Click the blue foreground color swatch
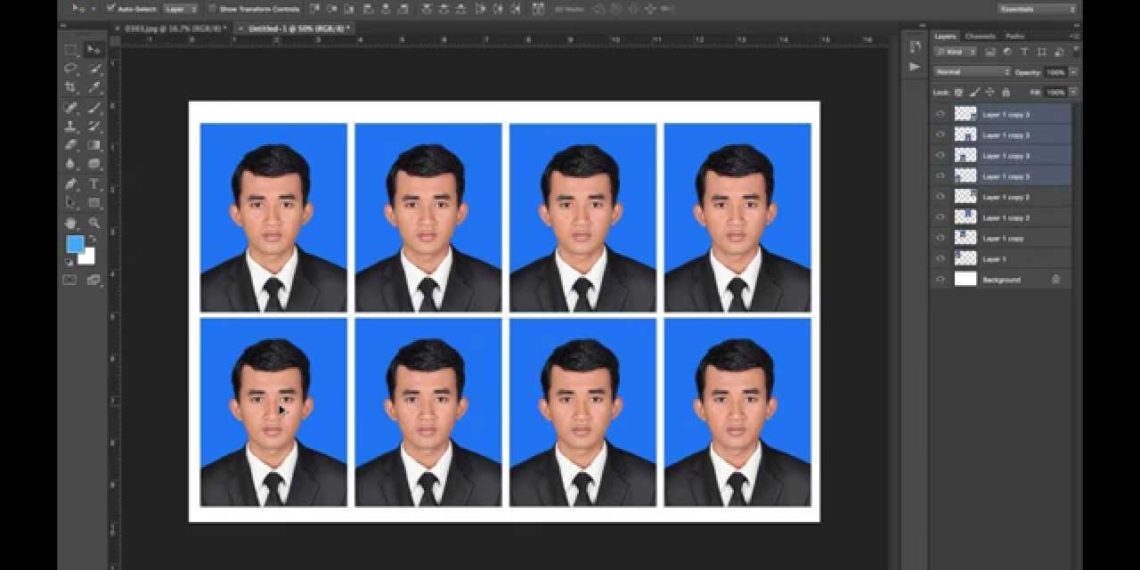The width and height of the screenshot is (1140, 570). point(76,244)
